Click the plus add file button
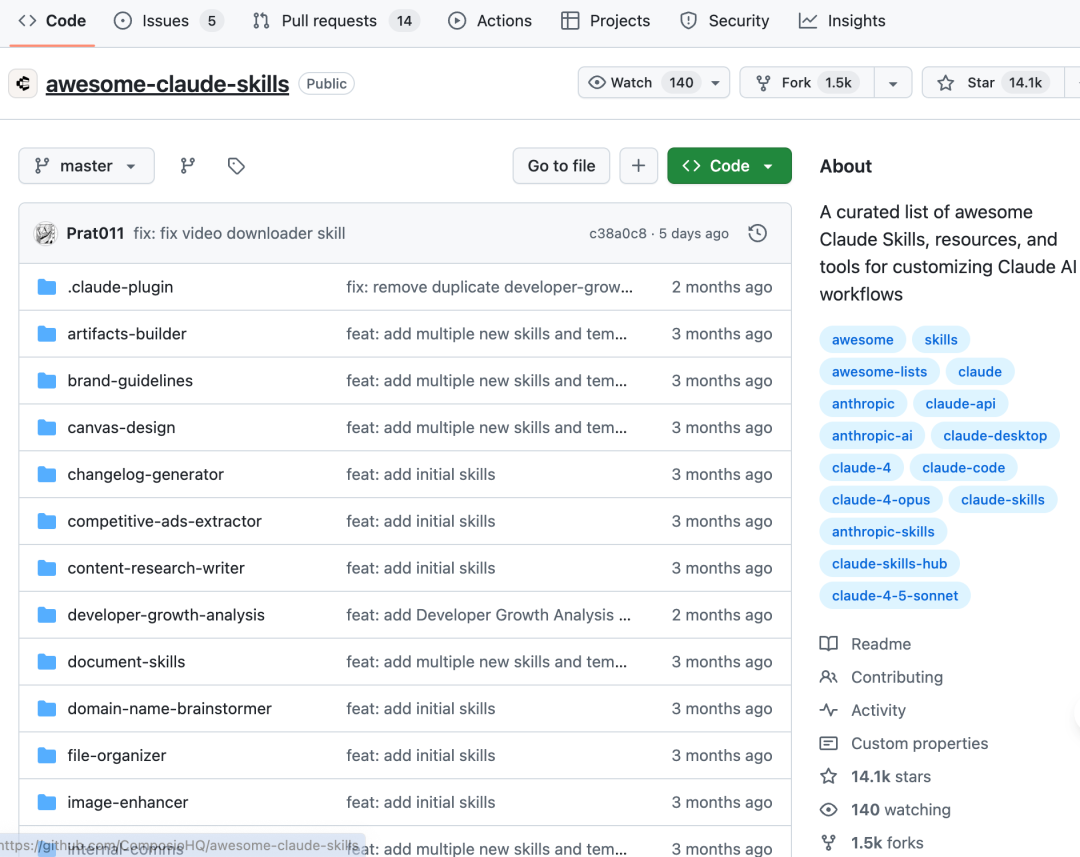The width and height of the screenshot is (1080, 857). coord(638,166)
